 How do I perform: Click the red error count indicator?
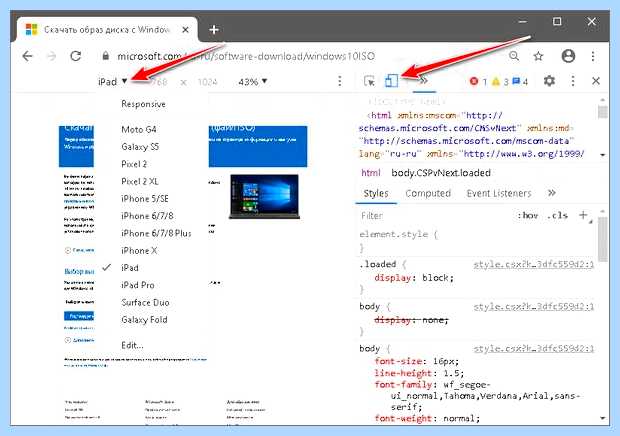(478, 82)
